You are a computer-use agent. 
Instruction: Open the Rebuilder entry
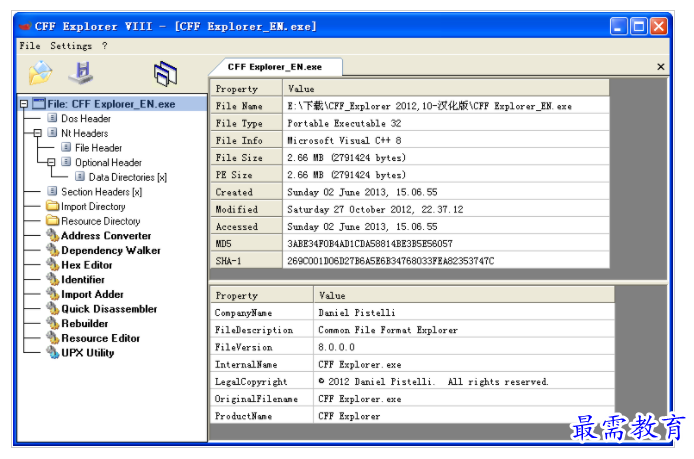(x=85, y=323)
